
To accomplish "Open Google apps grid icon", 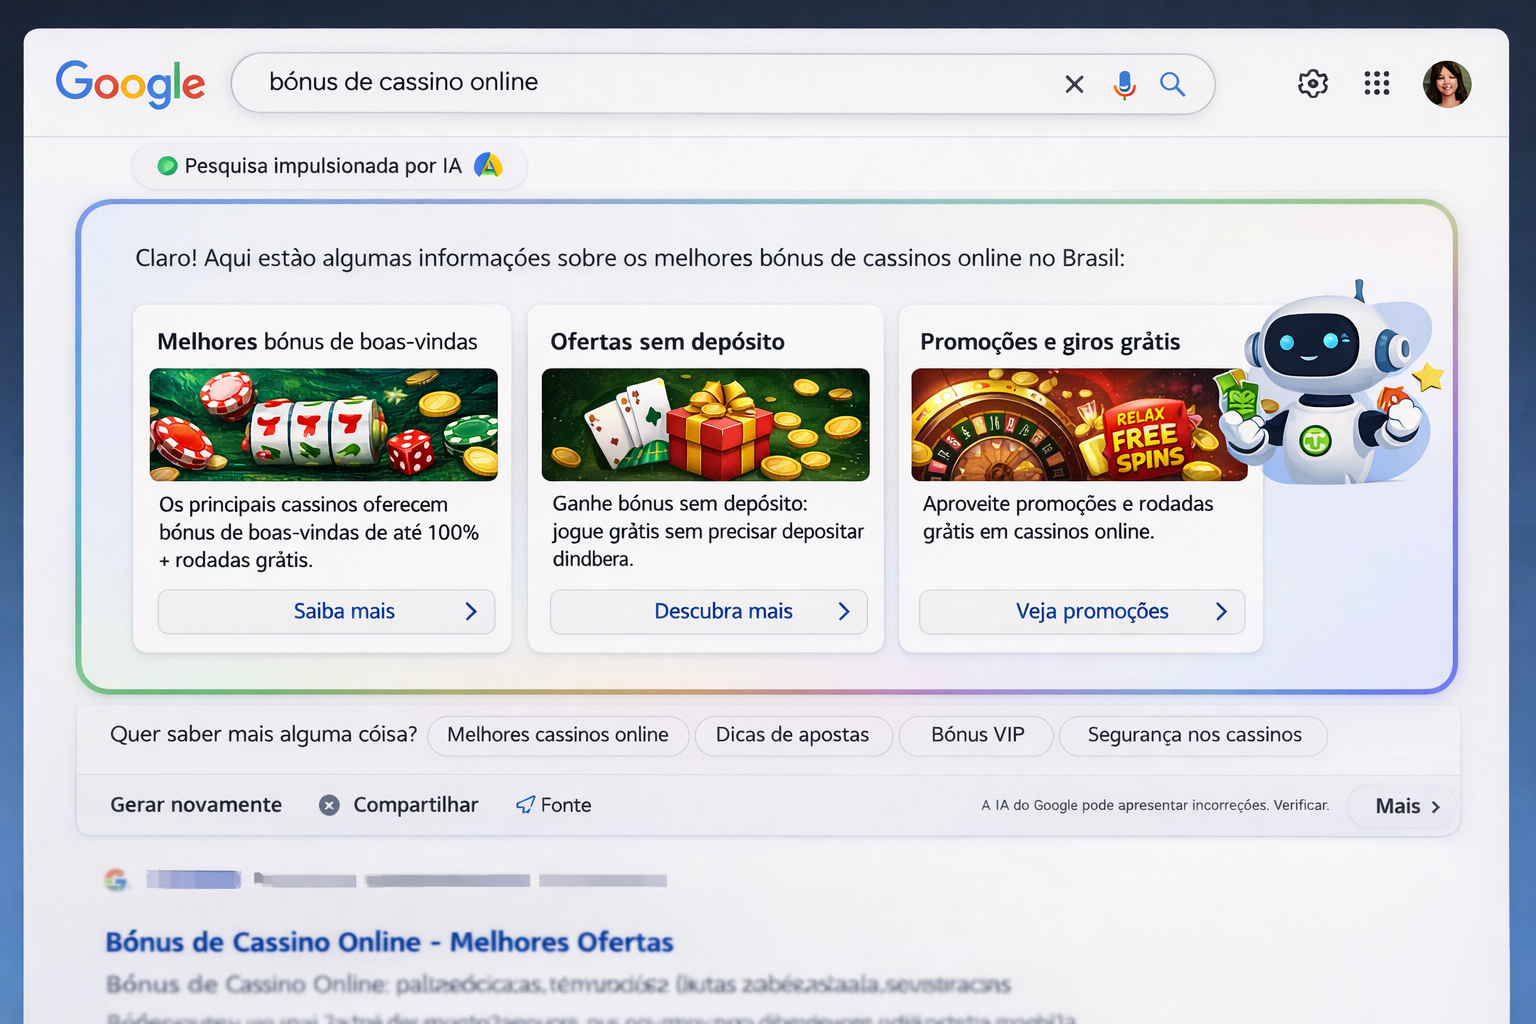I will (x=1377, y=83).
